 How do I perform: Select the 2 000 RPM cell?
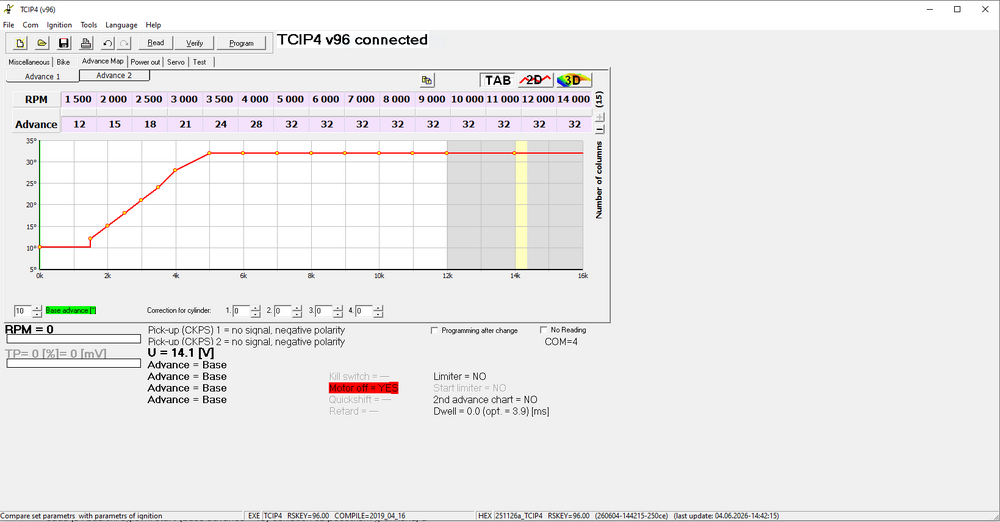(x=114, y=99)
